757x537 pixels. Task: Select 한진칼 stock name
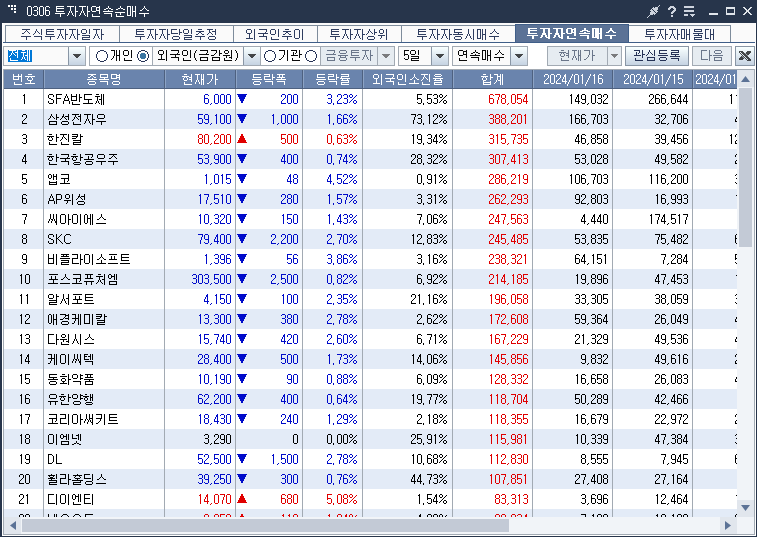coord(65,140)
